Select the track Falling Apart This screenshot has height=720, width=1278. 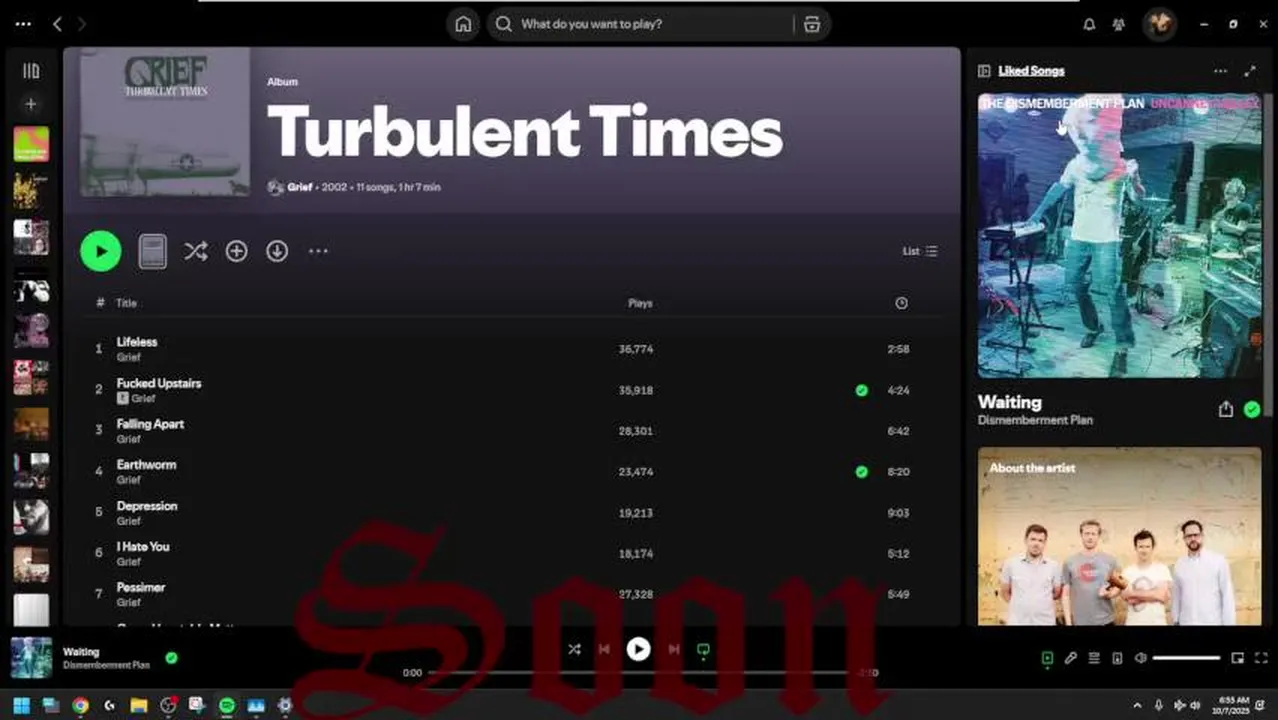pyautogui.click(x=150, y=424)
